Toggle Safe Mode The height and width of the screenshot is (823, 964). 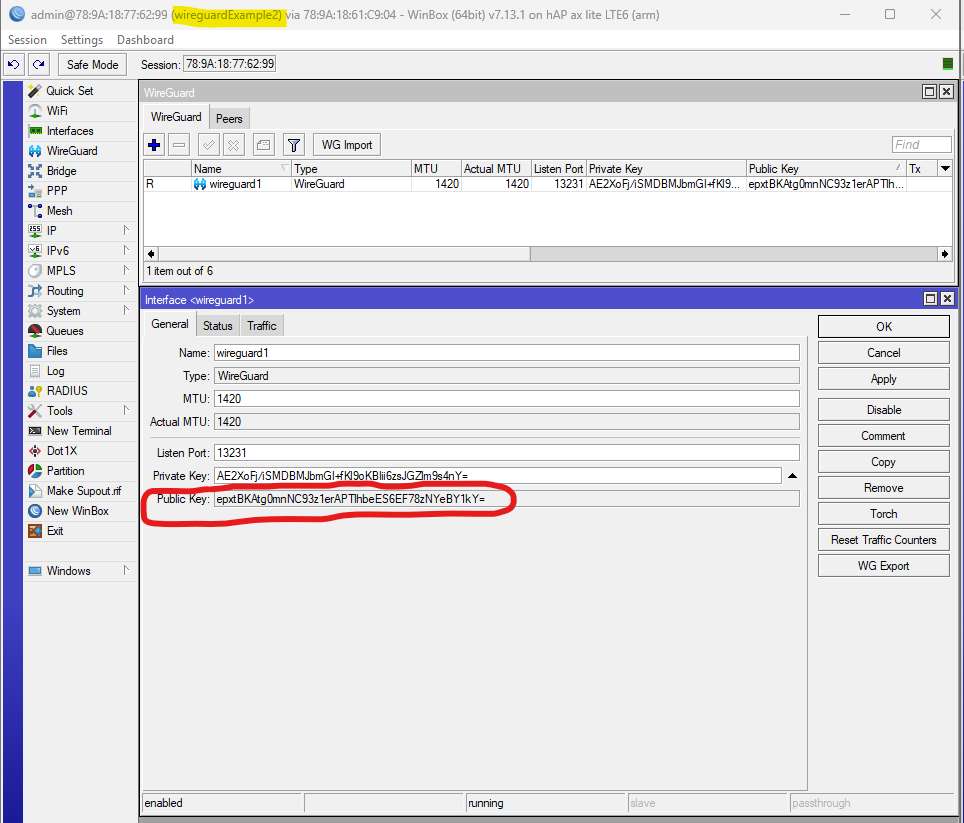[x=92, y=64]
